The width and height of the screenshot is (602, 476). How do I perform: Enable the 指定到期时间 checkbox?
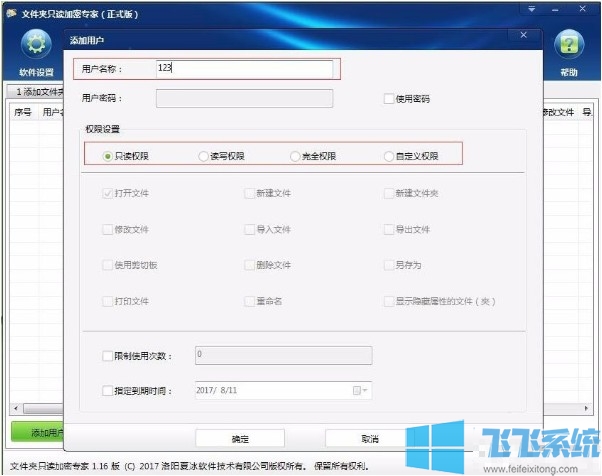click(108, 390)
